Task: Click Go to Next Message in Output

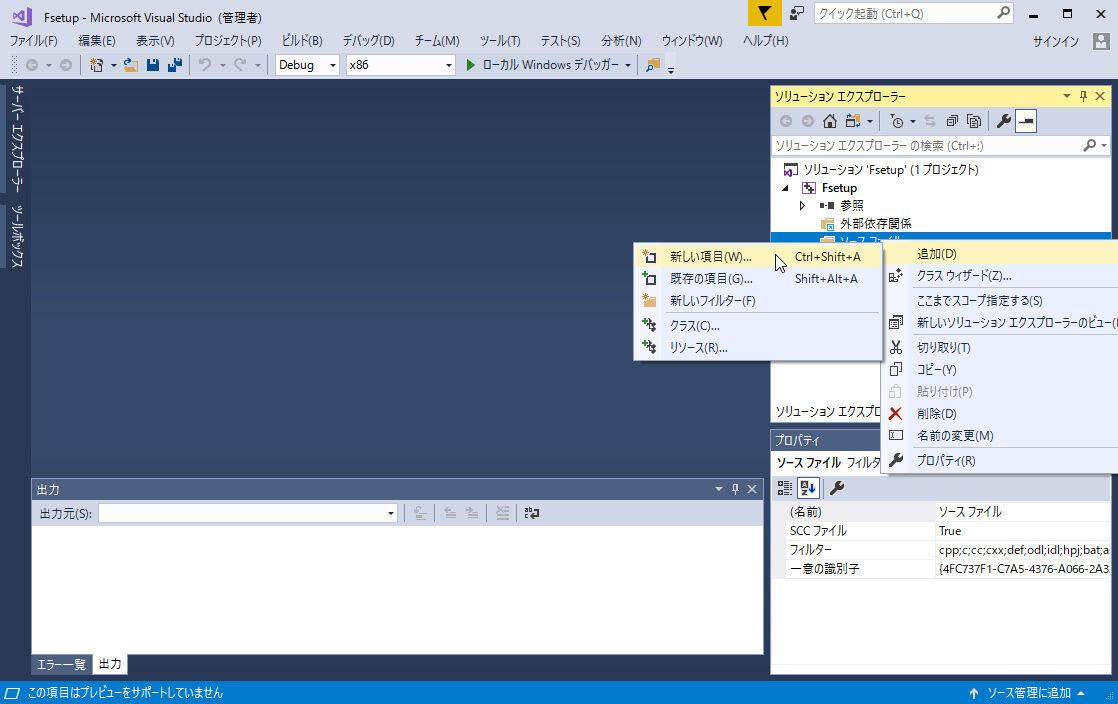Action: tap(472, 513)
